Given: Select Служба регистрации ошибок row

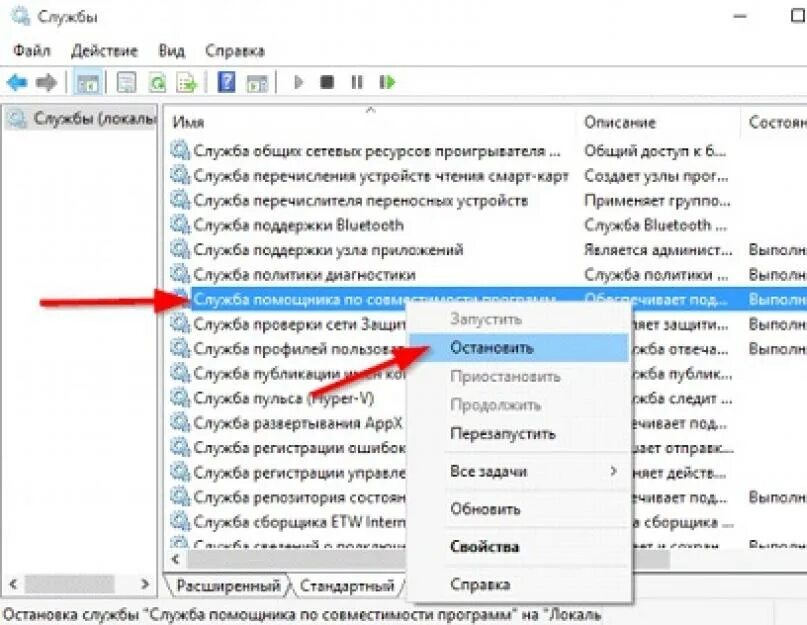Looking at the screenshot, I should tap(300, 448).
